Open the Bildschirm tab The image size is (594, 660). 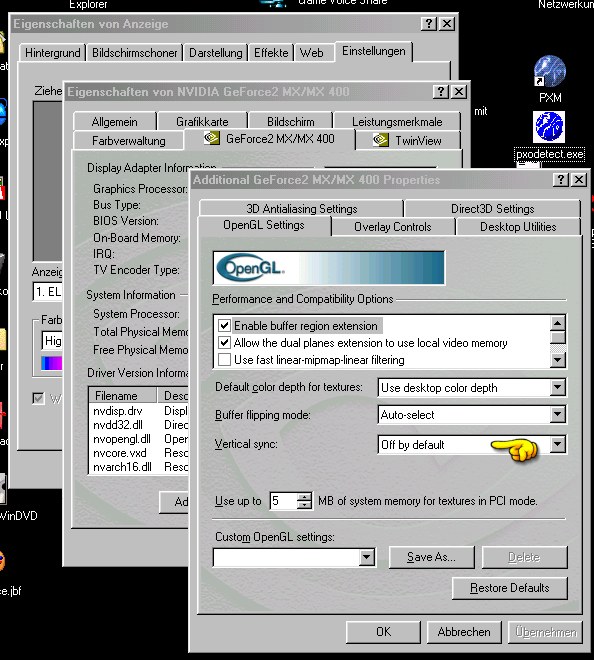(290, 122)
